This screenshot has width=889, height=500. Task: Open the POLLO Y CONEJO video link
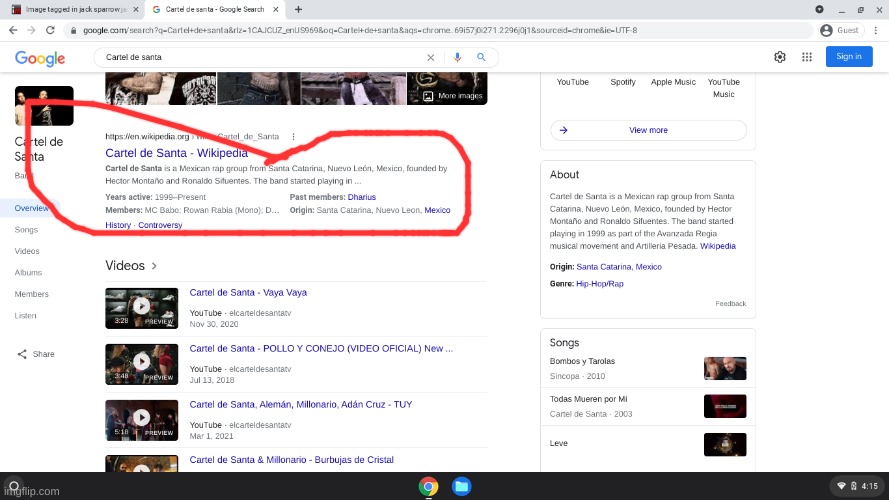[321, 349]
